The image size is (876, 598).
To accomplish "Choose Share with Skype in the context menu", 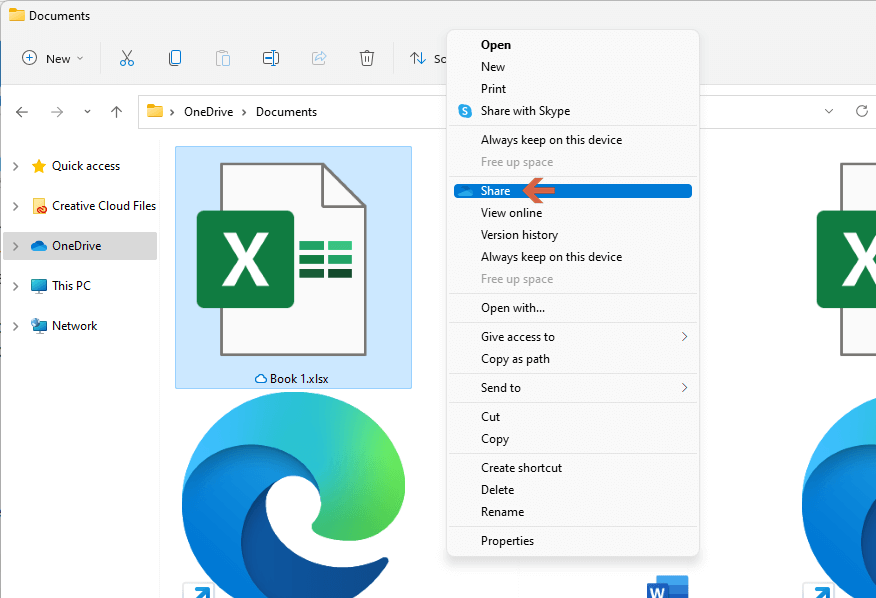I will pyautogui.click(x=573, y=111).
